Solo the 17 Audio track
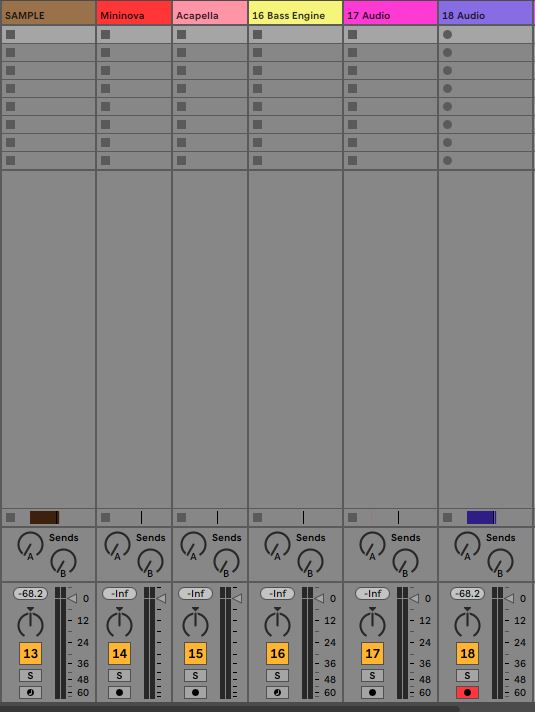Screen dimensions: 535x712 [x=372, y=675]
